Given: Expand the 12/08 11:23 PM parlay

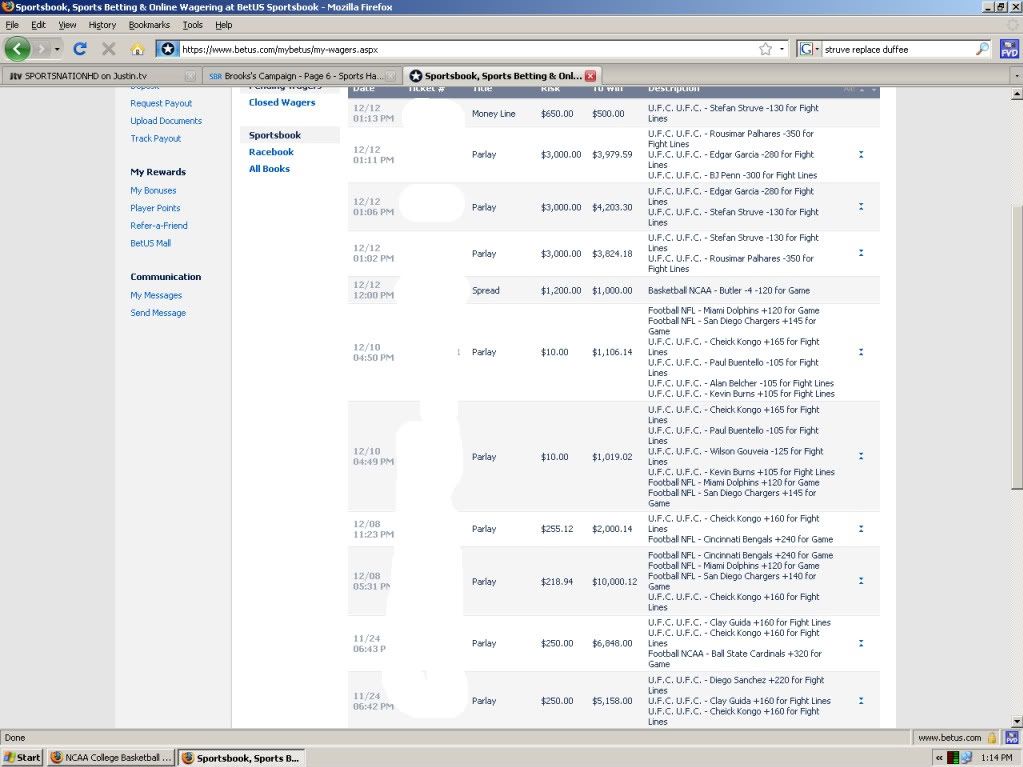Looking at the screenshot, I should pos(861,529).
